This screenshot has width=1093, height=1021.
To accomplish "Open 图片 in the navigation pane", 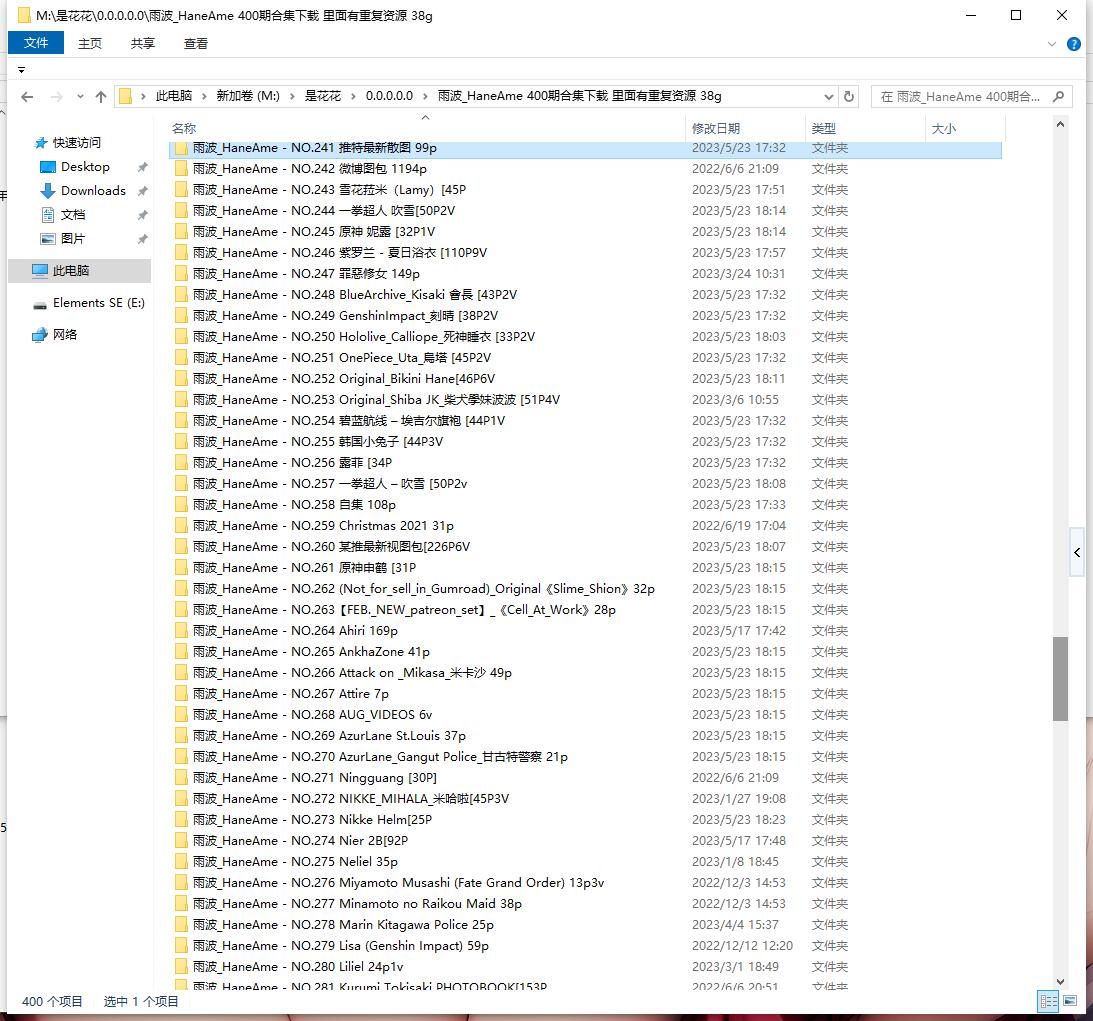I will pos(73,238).
